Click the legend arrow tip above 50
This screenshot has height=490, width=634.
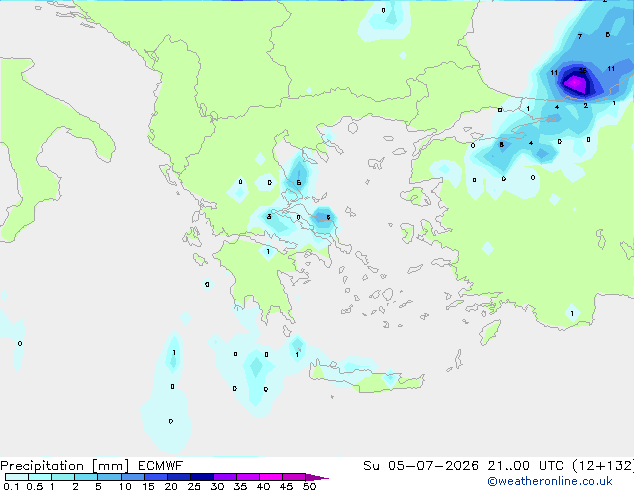tap(317, 477)
